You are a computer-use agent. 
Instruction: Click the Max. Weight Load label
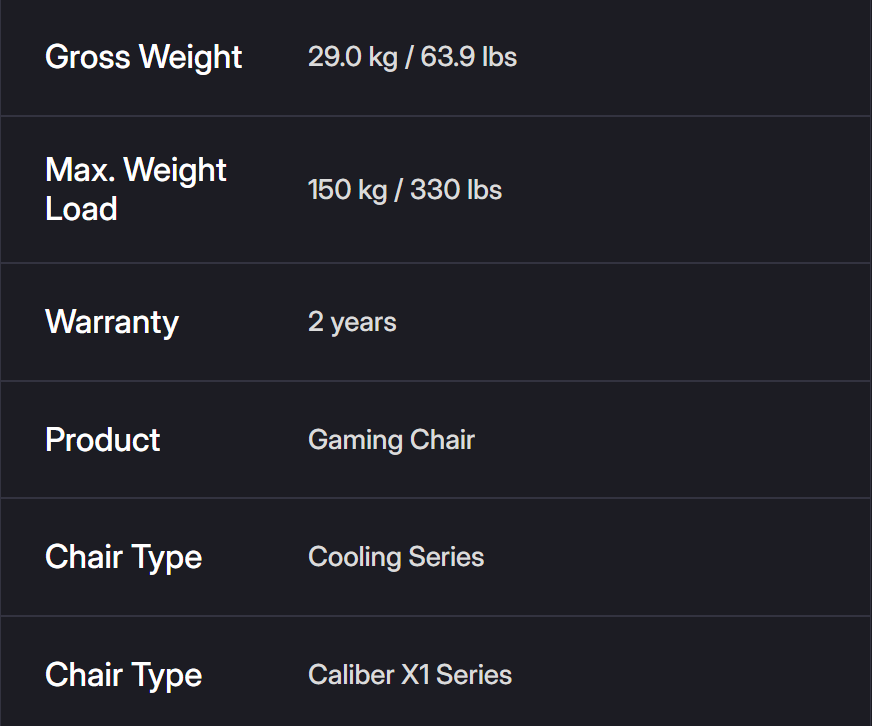pos(136,189)
